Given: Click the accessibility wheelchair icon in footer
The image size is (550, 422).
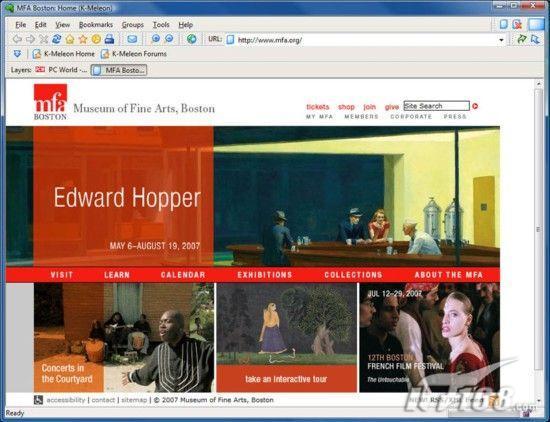Looking at the screenshot, I should coord(38,400).
